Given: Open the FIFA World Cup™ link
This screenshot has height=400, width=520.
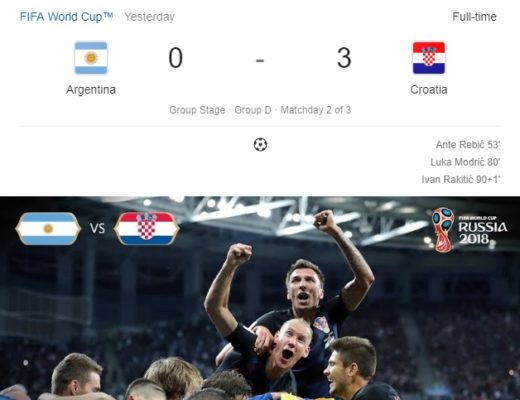Looking at the screenshot, I should coord(66,17).
